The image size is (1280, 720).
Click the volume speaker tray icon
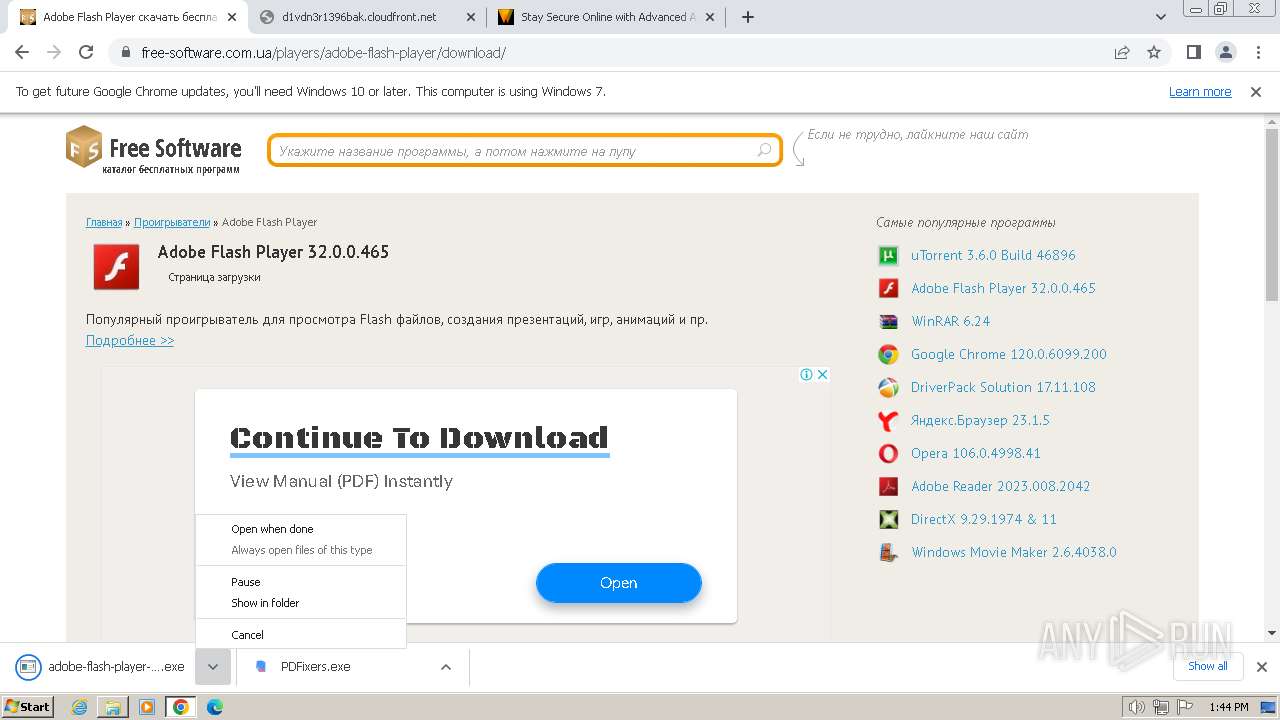tap(1137, 707)
